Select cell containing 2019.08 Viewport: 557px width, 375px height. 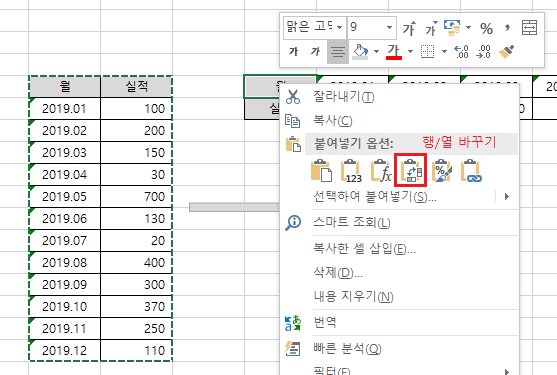tap(65, 262)
